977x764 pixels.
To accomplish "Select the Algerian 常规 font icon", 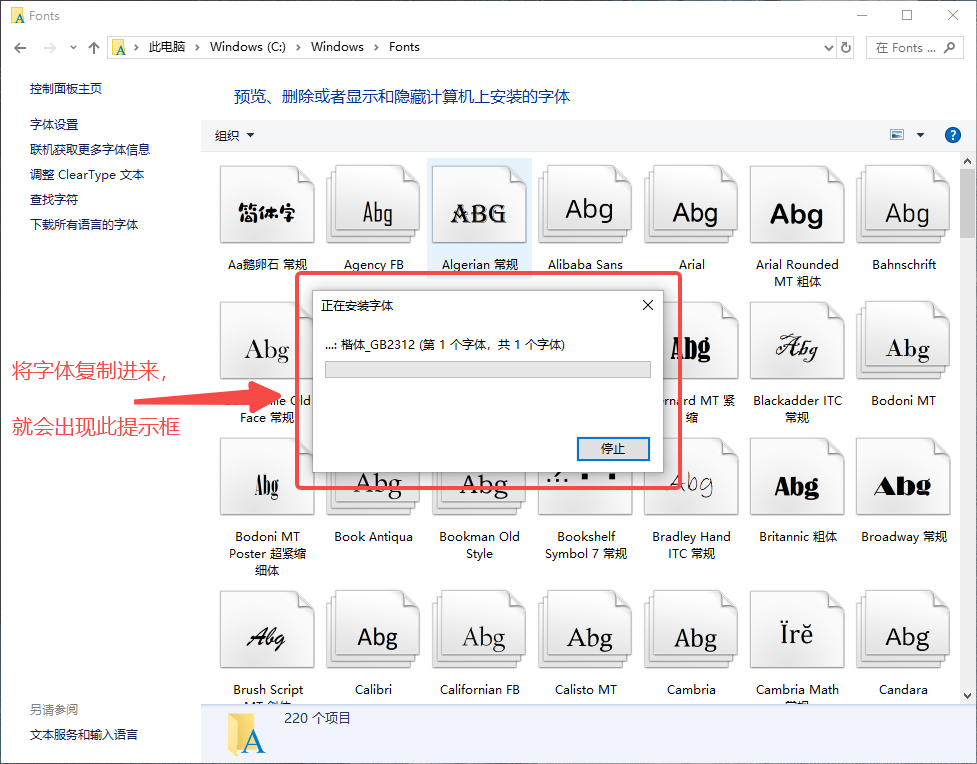I will [479, 205].
